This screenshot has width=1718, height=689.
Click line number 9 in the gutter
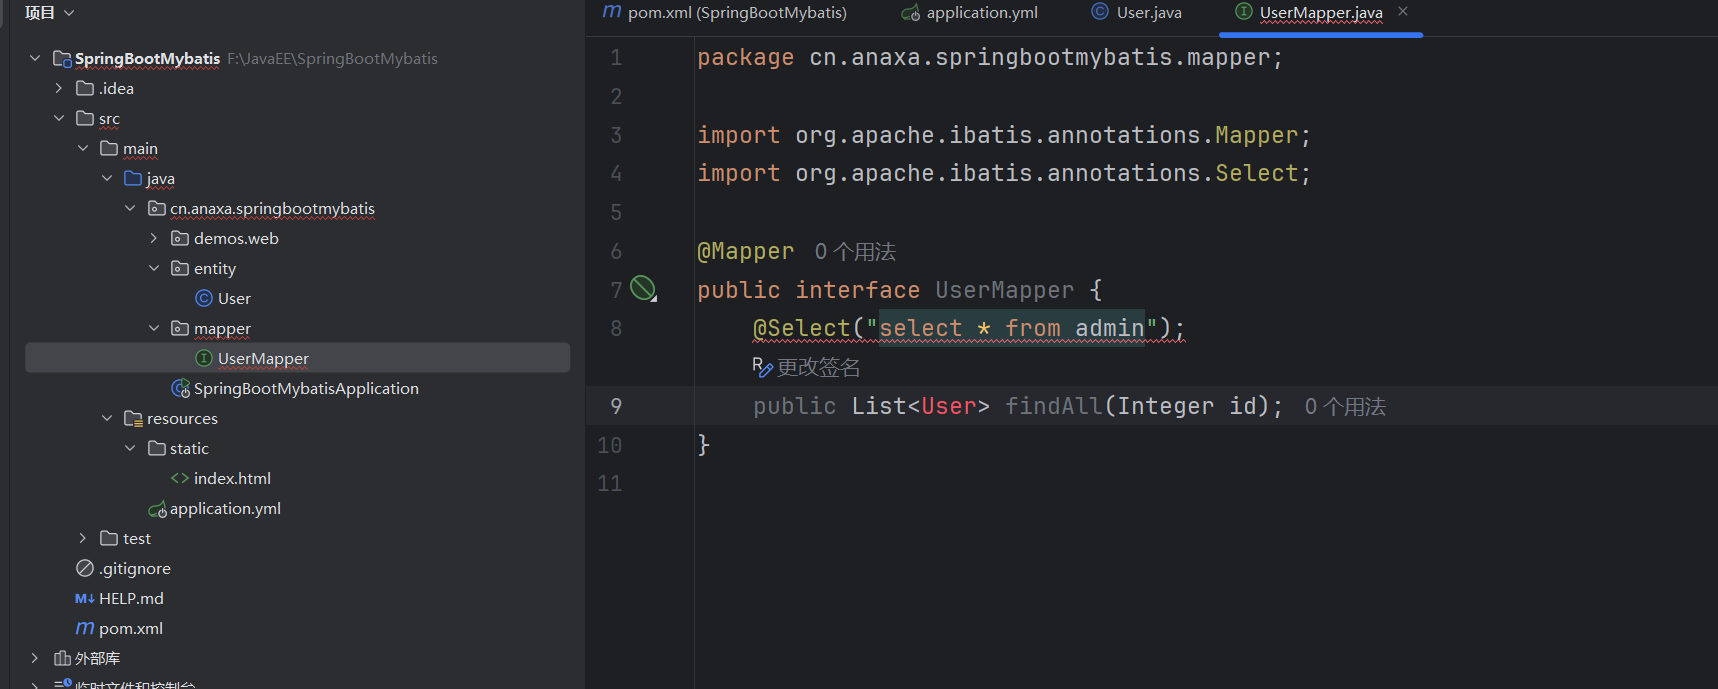point(616,406)
